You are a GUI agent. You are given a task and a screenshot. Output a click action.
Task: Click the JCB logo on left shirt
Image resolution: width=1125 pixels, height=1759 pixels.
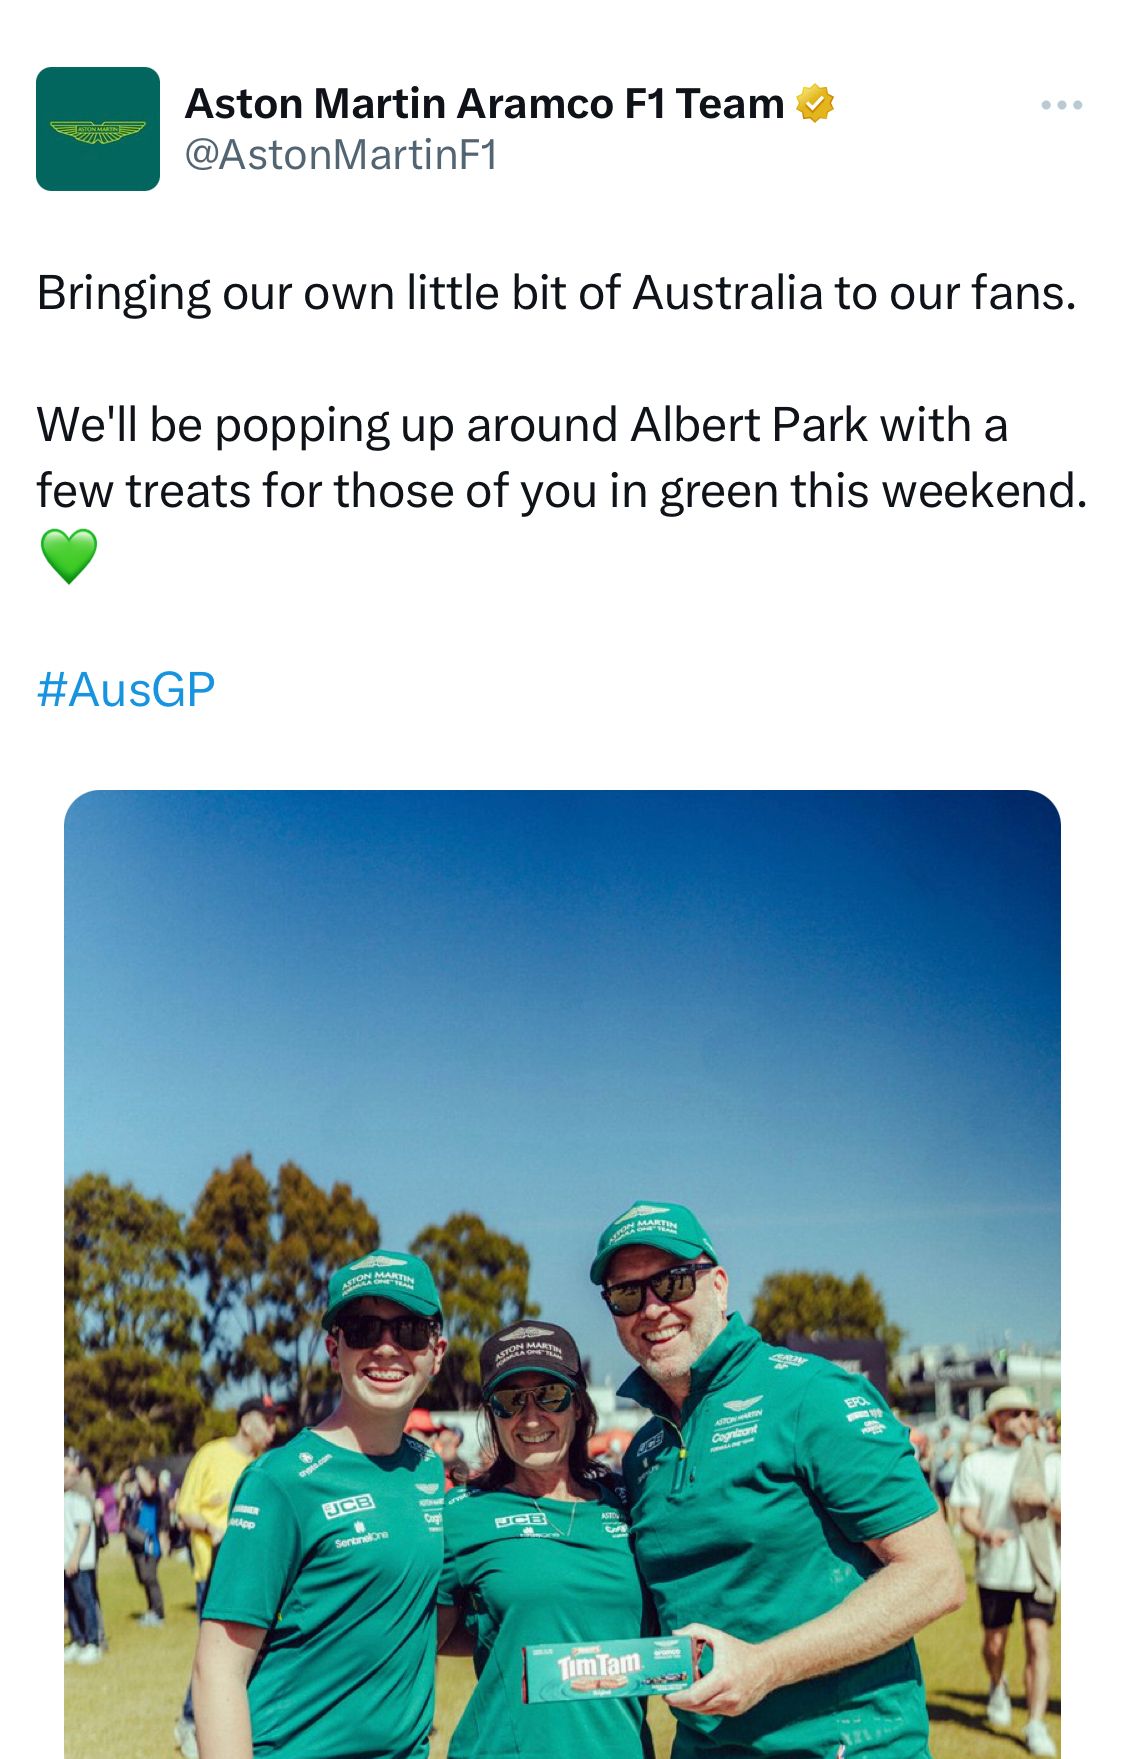coord(348,1505)
